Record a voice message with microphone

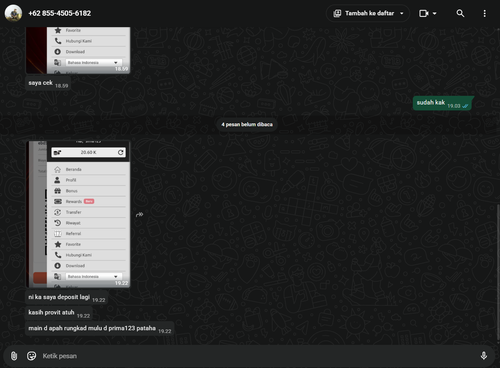(x=484, y=356)
